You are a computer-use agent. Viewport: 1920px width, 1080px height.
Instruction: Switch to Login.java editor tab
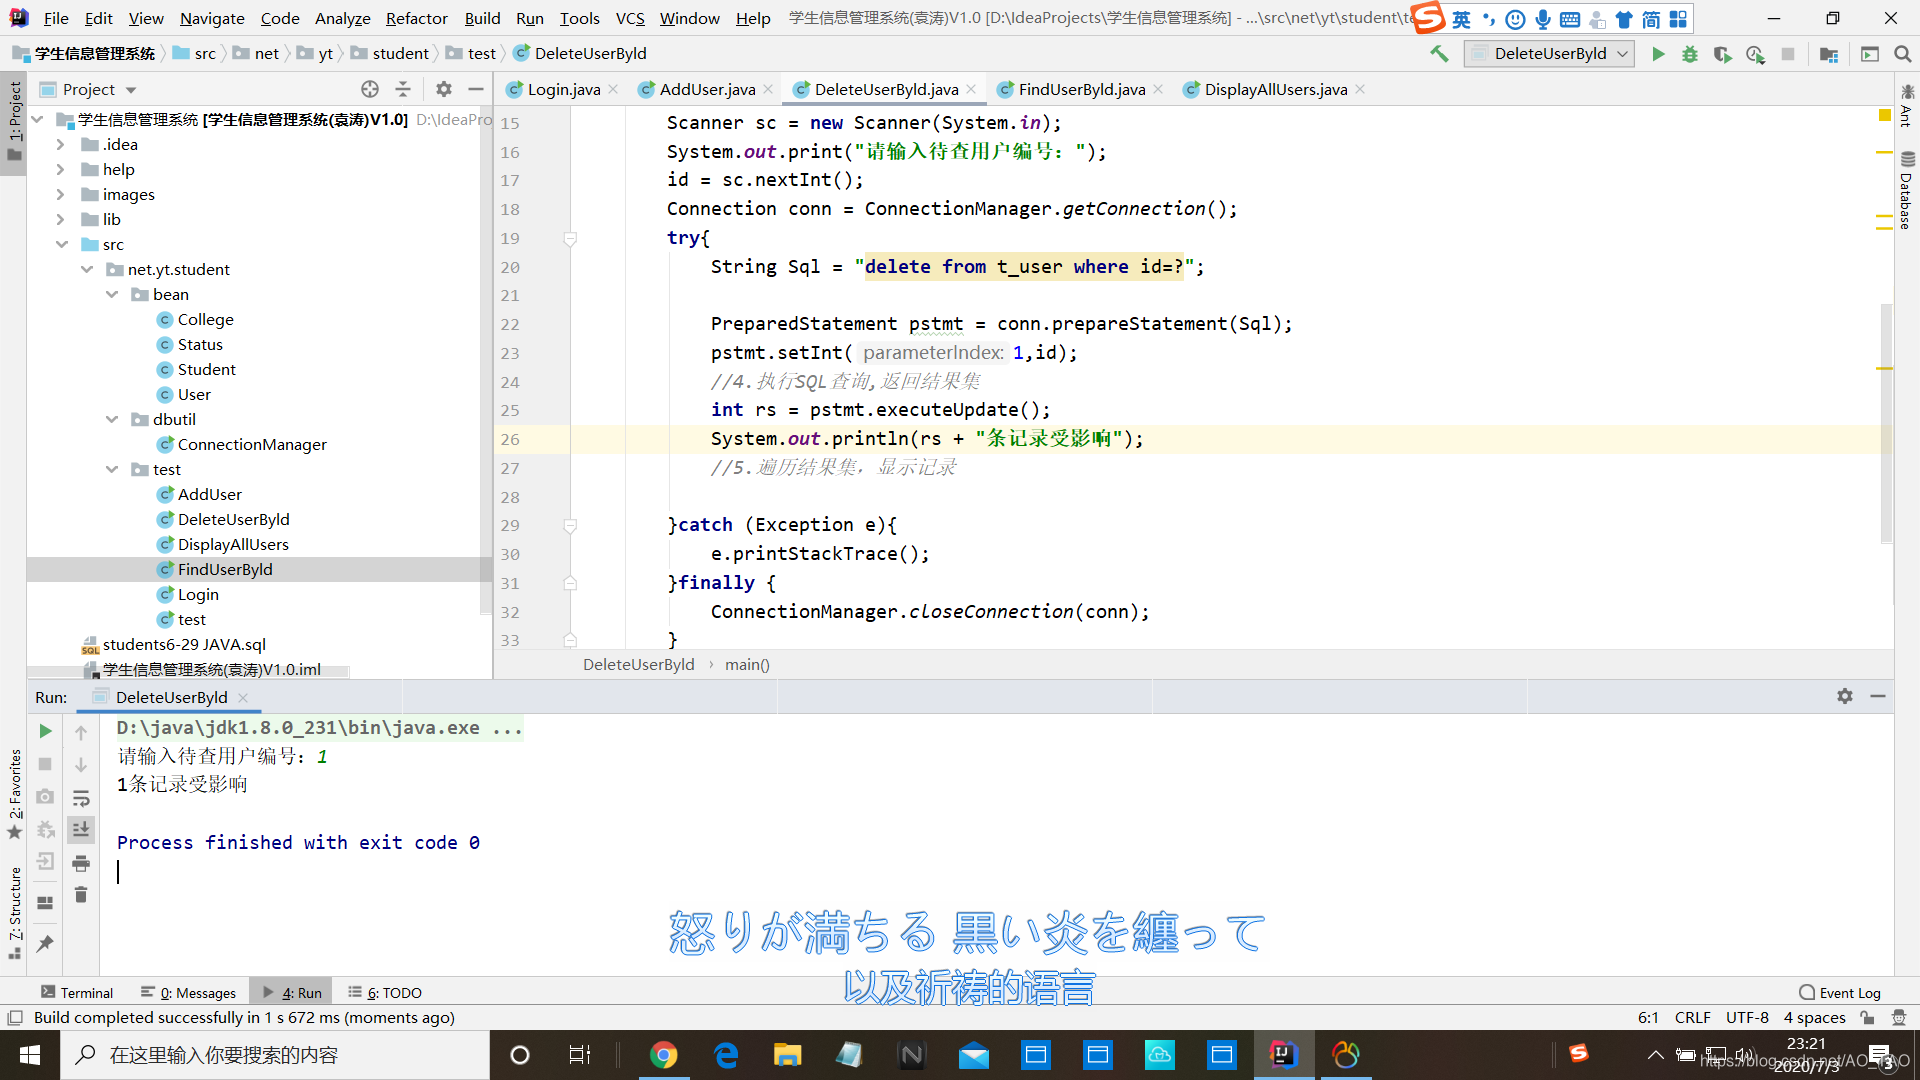(563, 89)
